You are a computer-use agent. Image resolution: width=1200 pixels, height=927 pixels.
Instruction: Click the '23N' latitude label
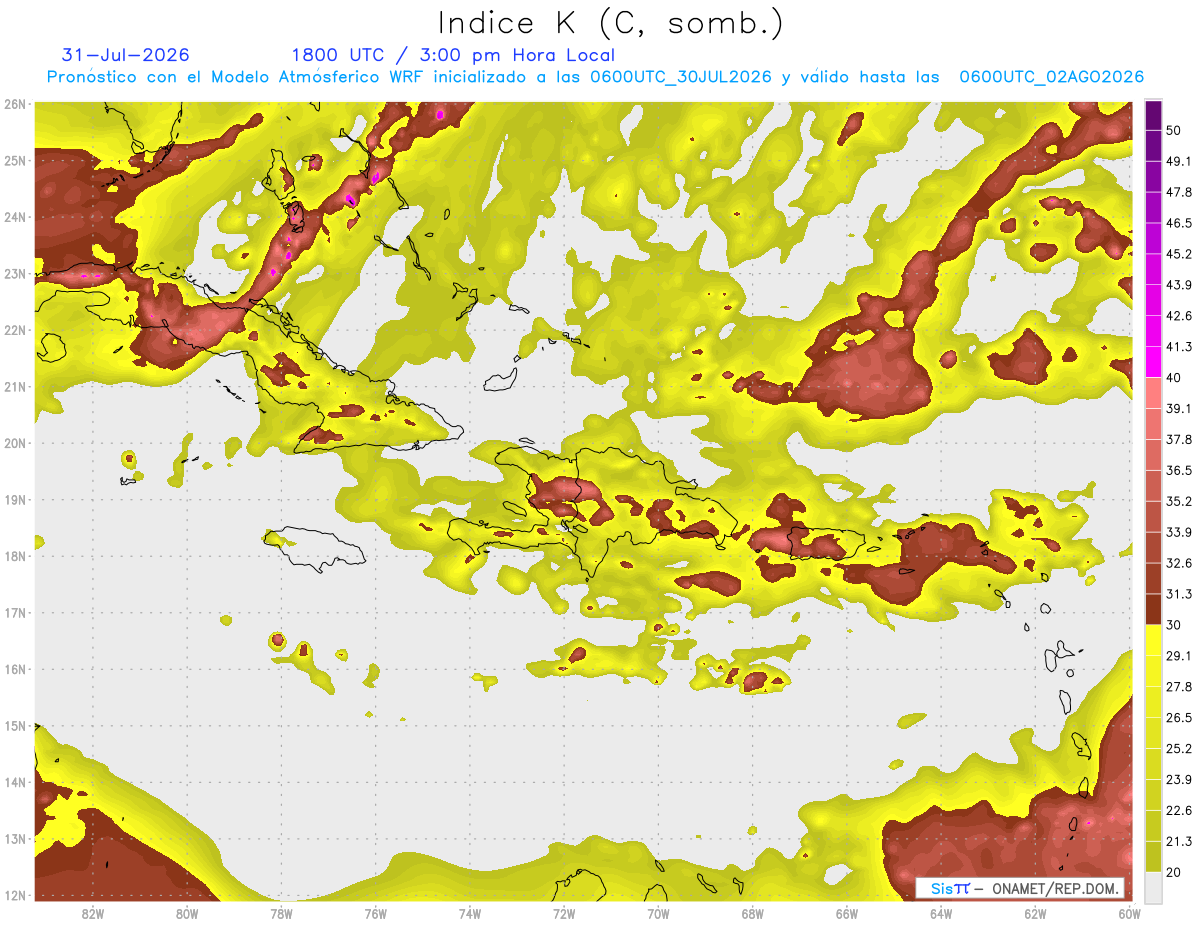[15, 273]
